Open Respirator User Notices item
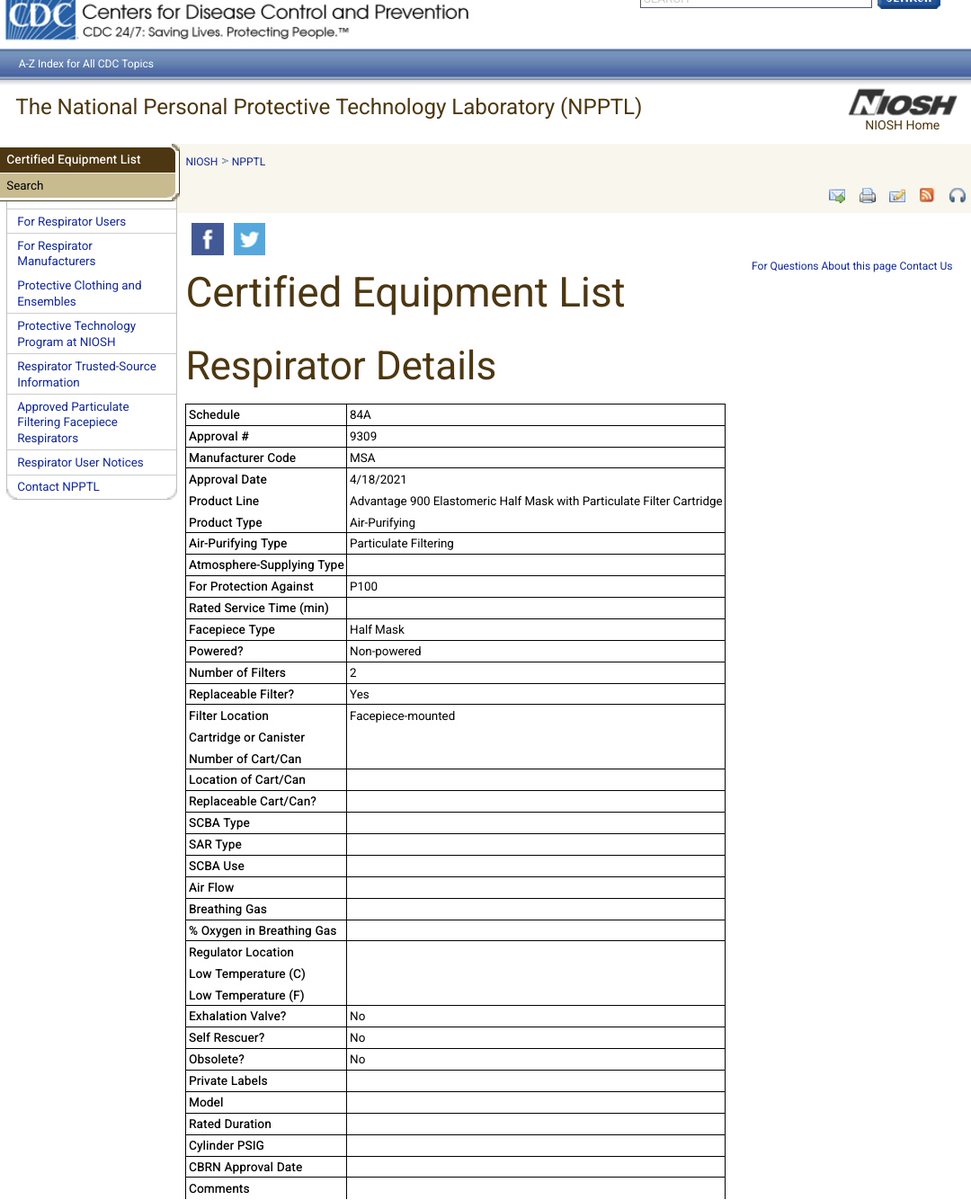971x1200 pixels. pyautogui.click(x=80, y=463)
